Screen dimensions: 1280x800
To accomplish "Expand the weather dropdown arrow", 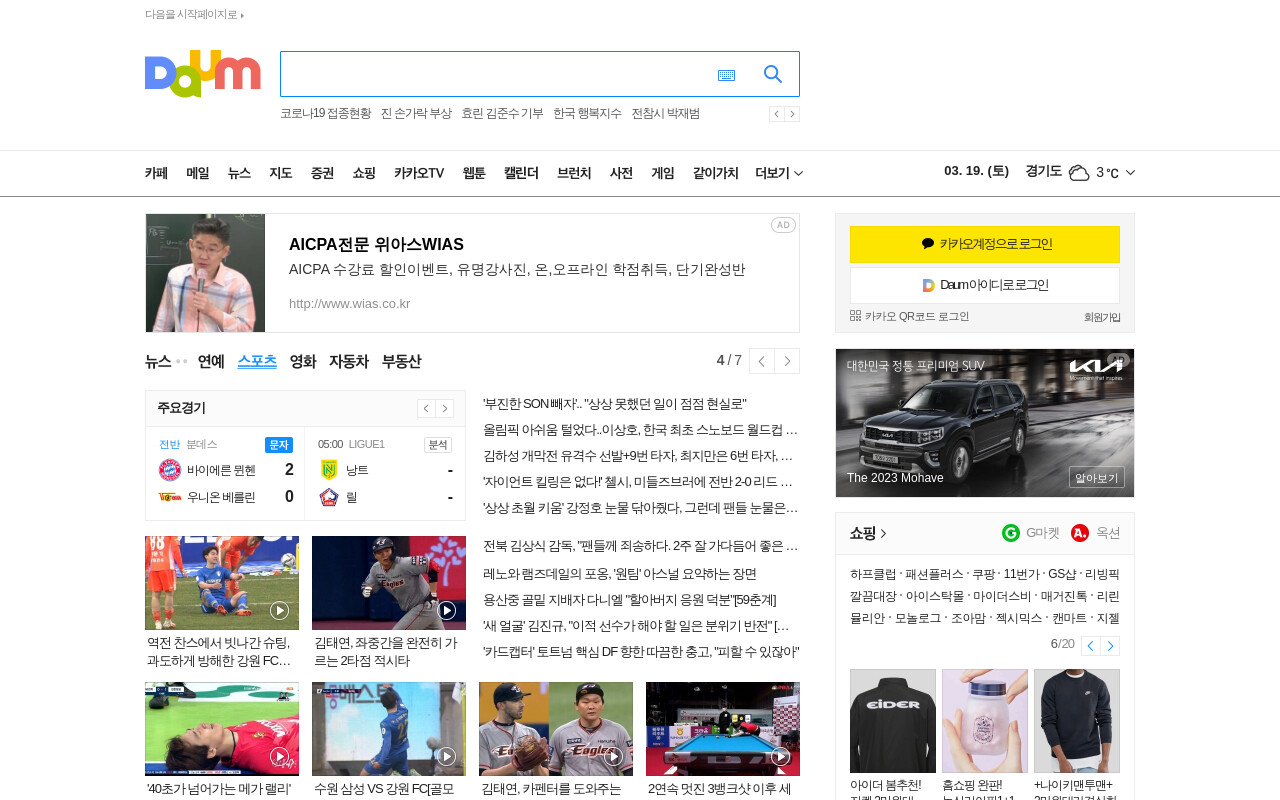I will pos(1130,173).
